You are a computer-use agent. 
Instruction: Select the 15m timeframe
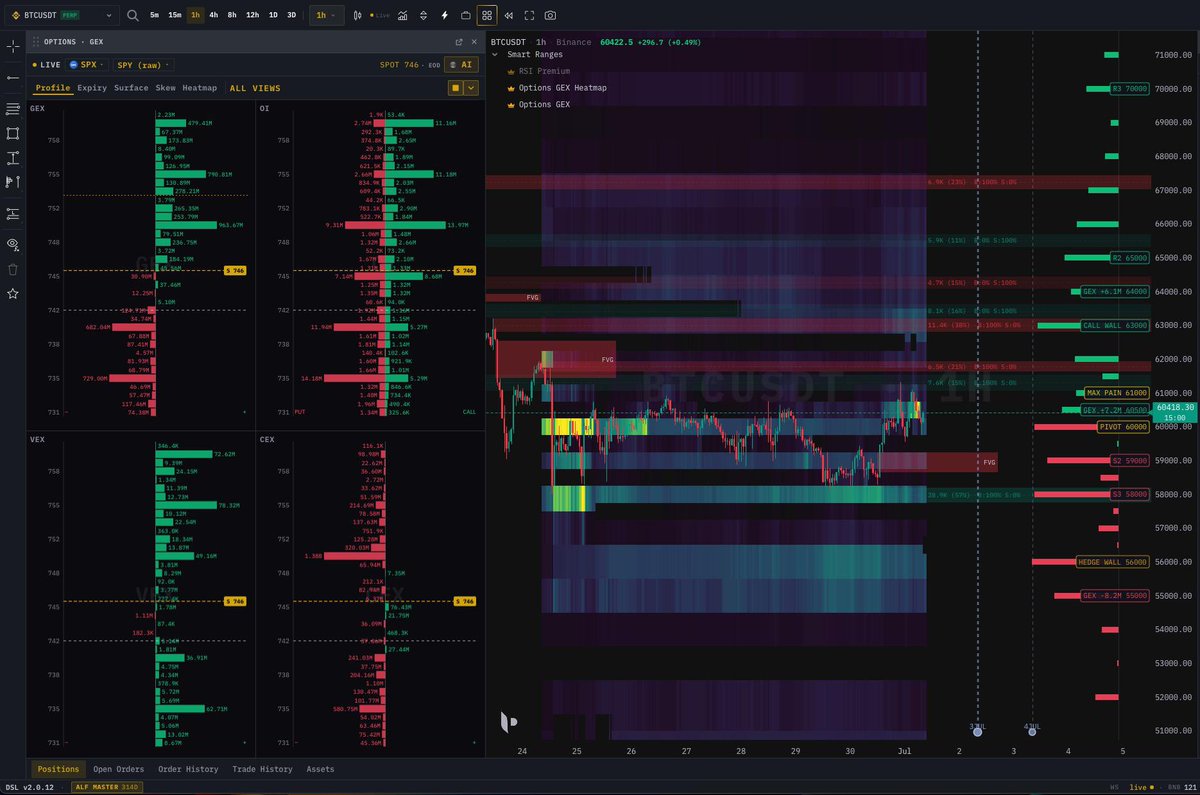coord(175,15)
